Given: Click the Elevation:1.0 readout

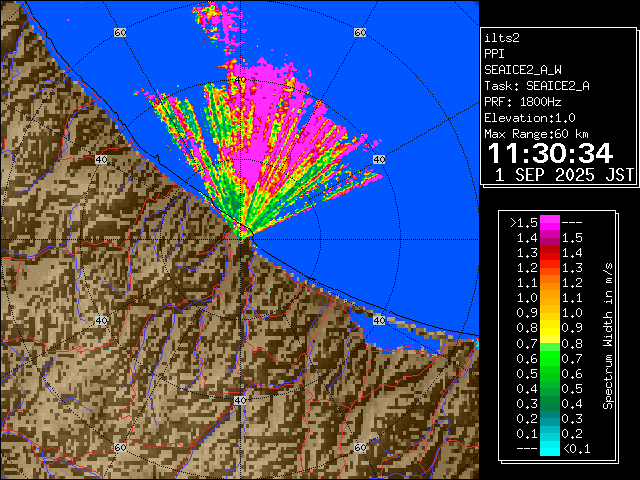Looking at the screenshot, I should click(529, 118).
